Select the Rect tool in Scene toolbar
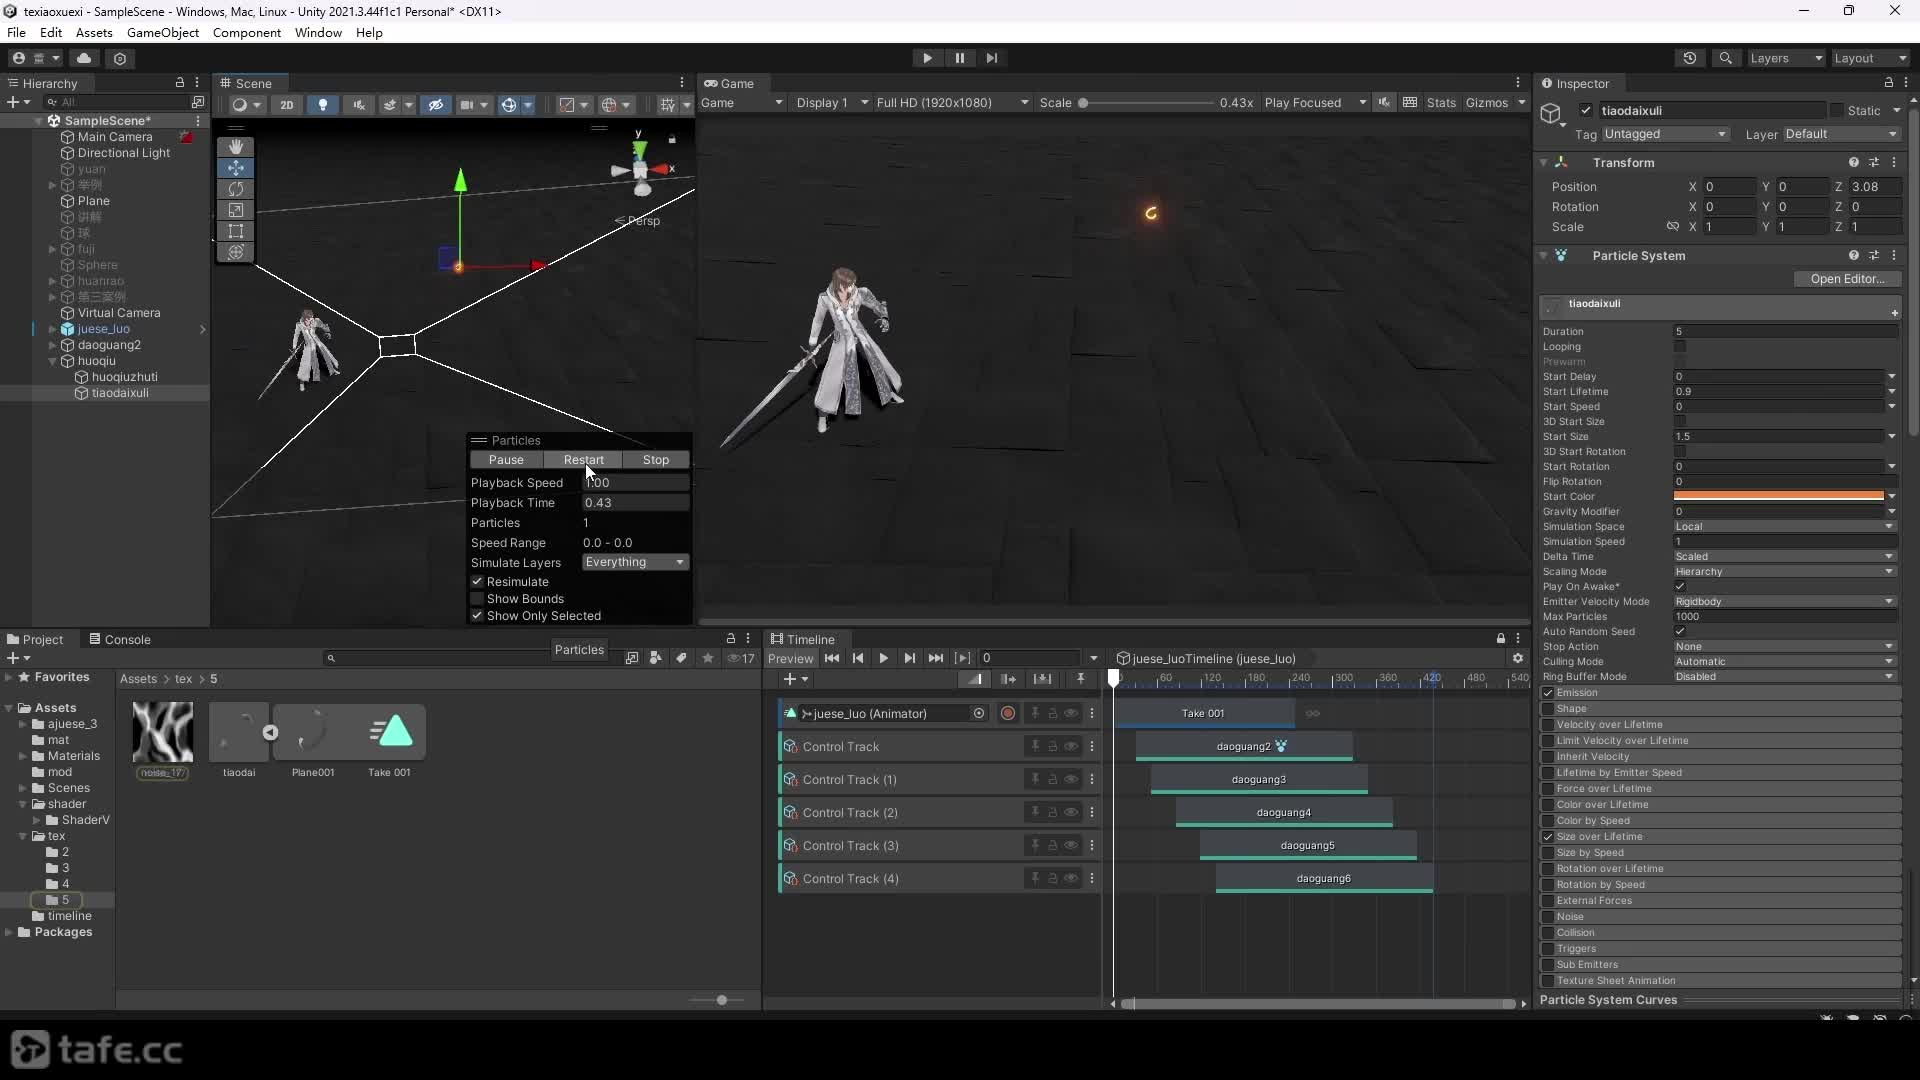Image resolution: width=1920 pixels, height=1080 pixels. [x=236, y=231]
